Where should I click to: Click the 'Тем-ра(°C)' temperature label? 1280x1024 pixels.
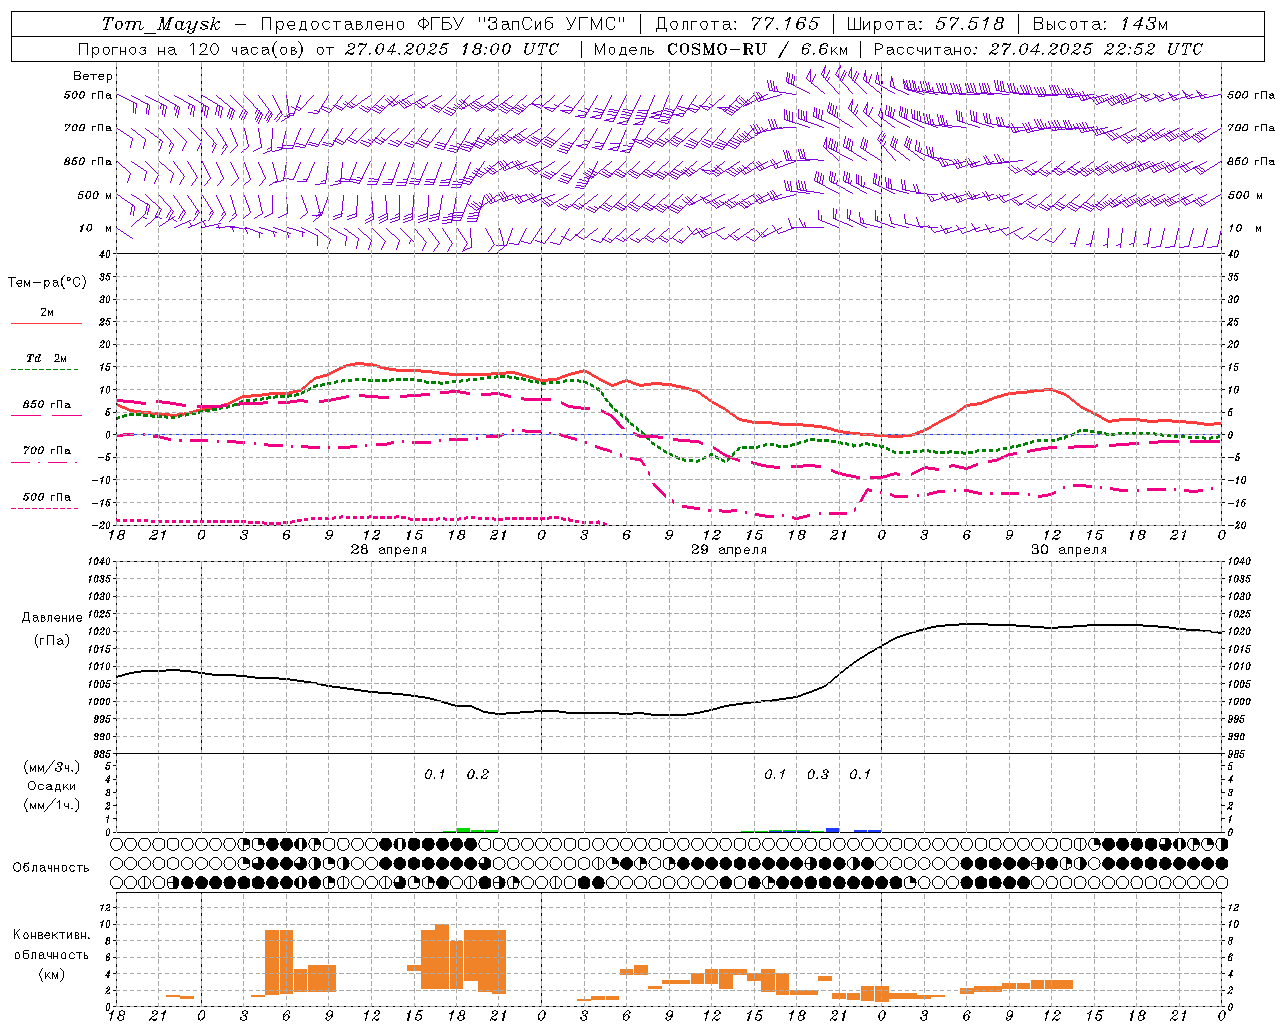click(47, 283)
